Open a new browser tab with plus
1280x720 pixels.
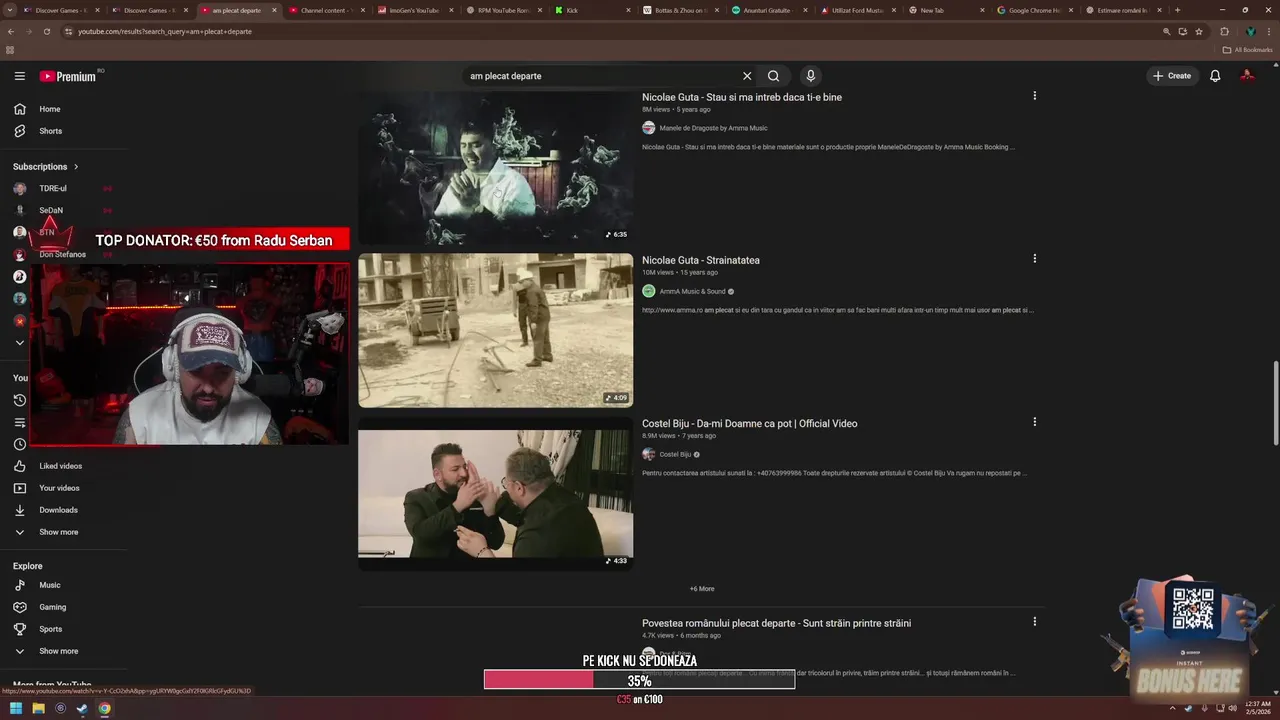click(1177, 10)
